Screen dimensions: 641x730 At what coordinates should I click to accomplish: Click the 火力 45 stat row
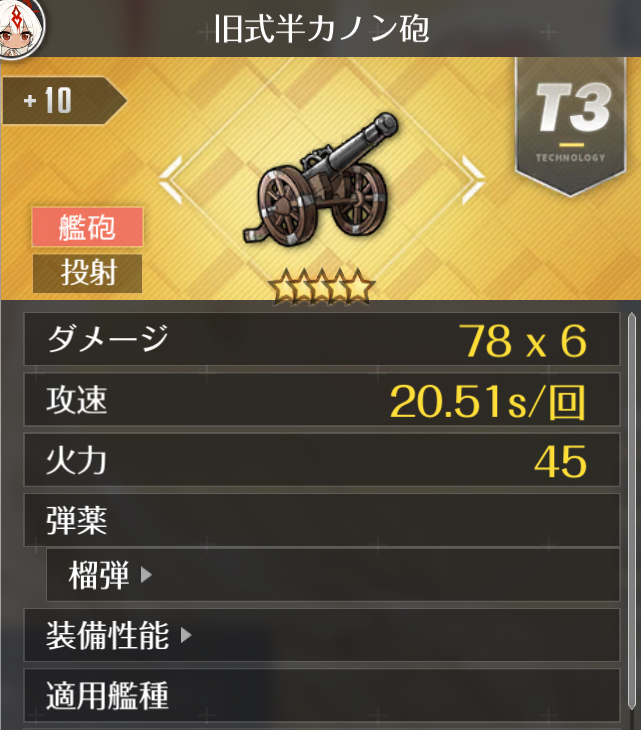[x=322, y=460]
